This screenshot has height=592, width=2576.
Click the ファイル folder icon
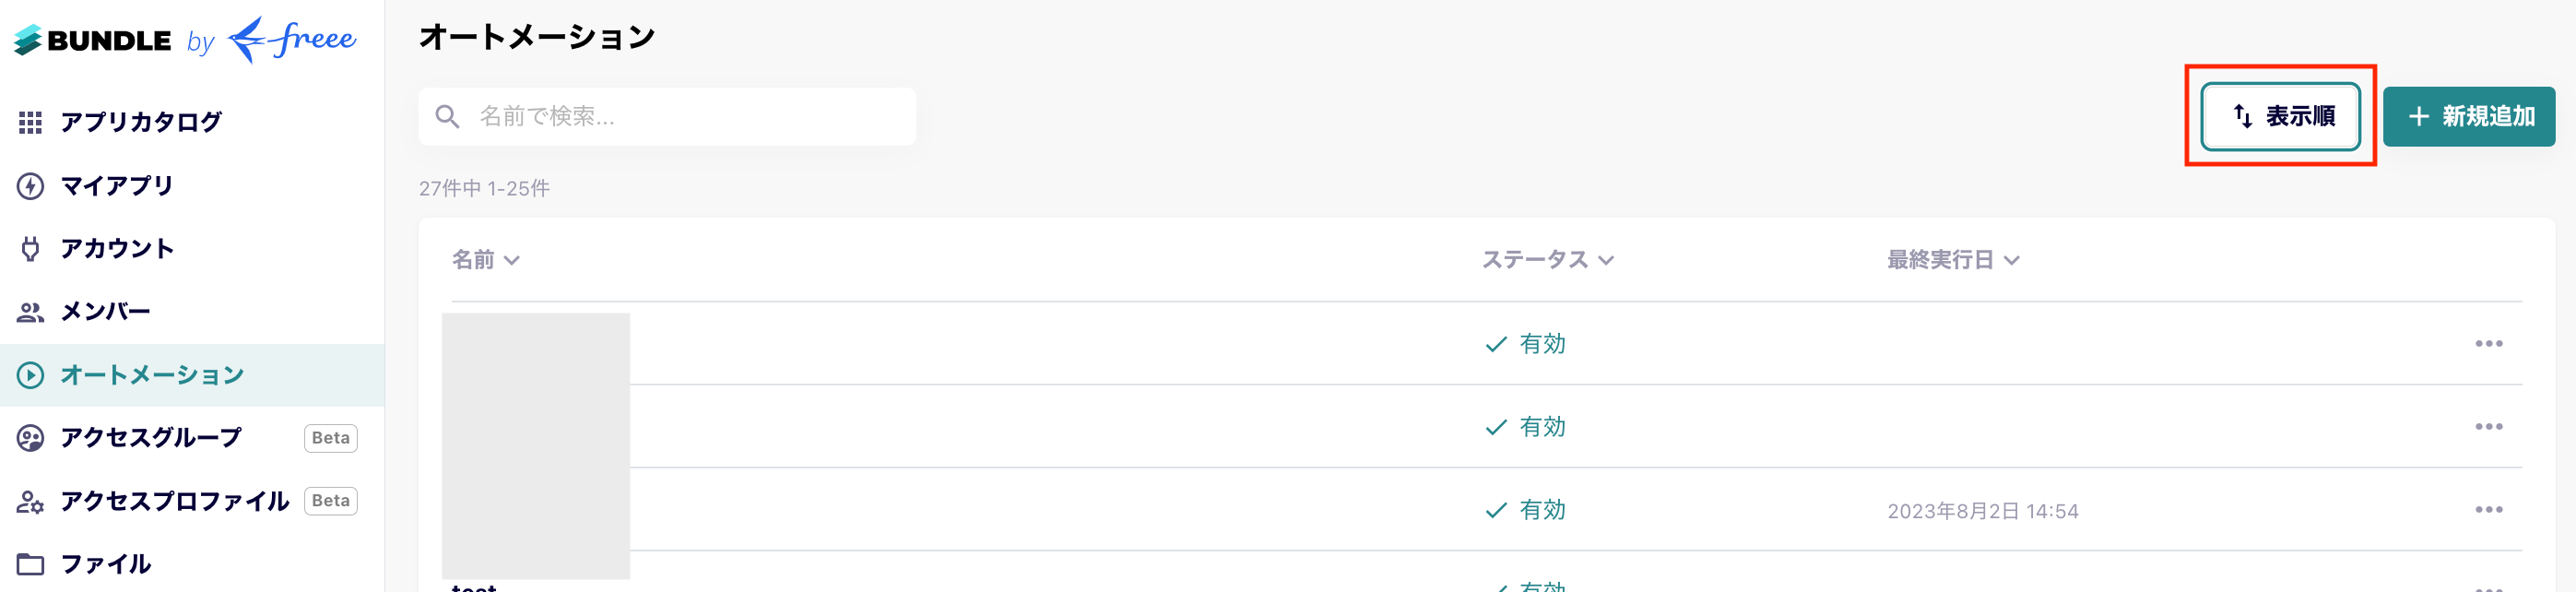coord(33,563)
